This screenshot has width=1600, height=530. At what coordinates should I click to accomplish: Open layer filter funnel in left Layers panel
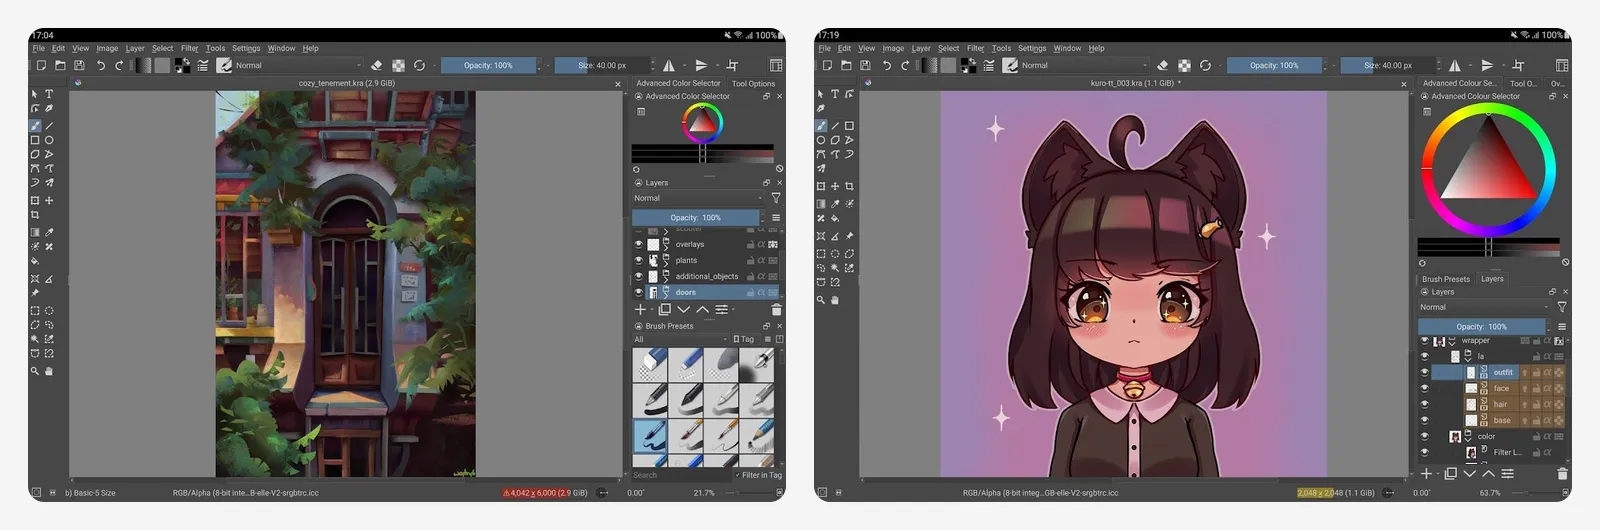[x=776, y=198]
